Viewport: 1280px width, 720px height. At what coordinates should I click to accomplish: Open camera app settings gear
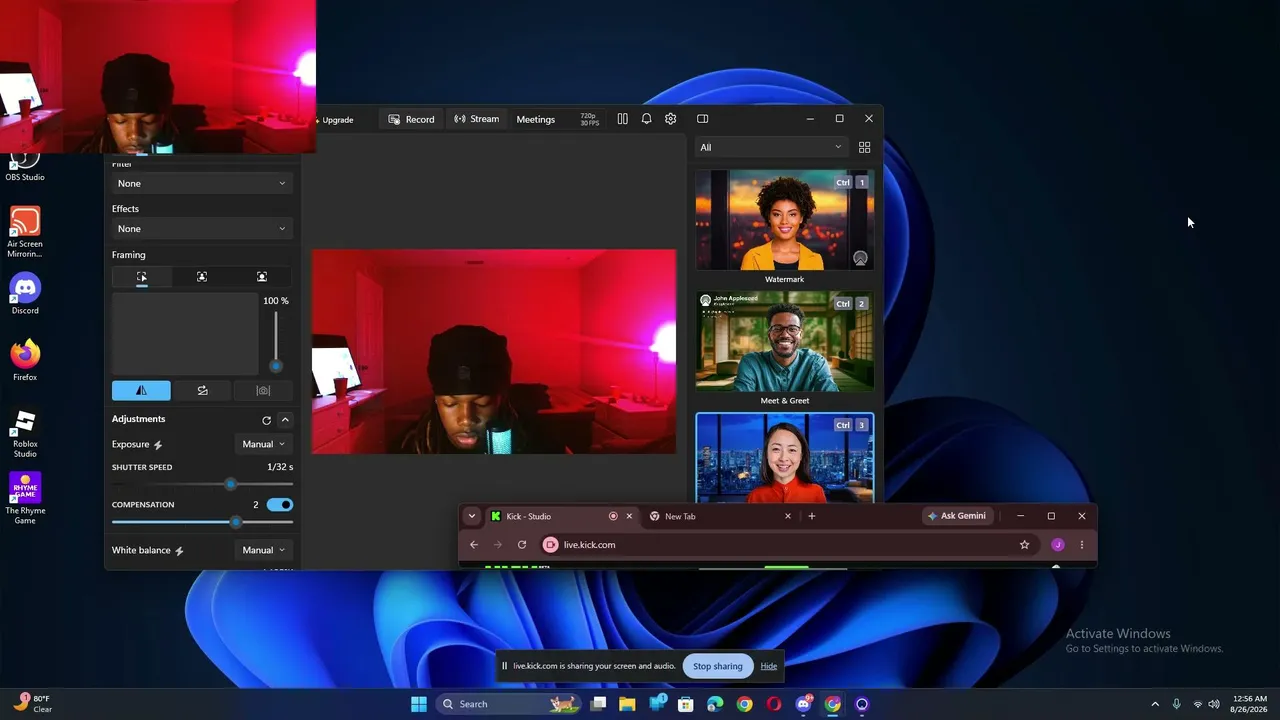(670, 119)
